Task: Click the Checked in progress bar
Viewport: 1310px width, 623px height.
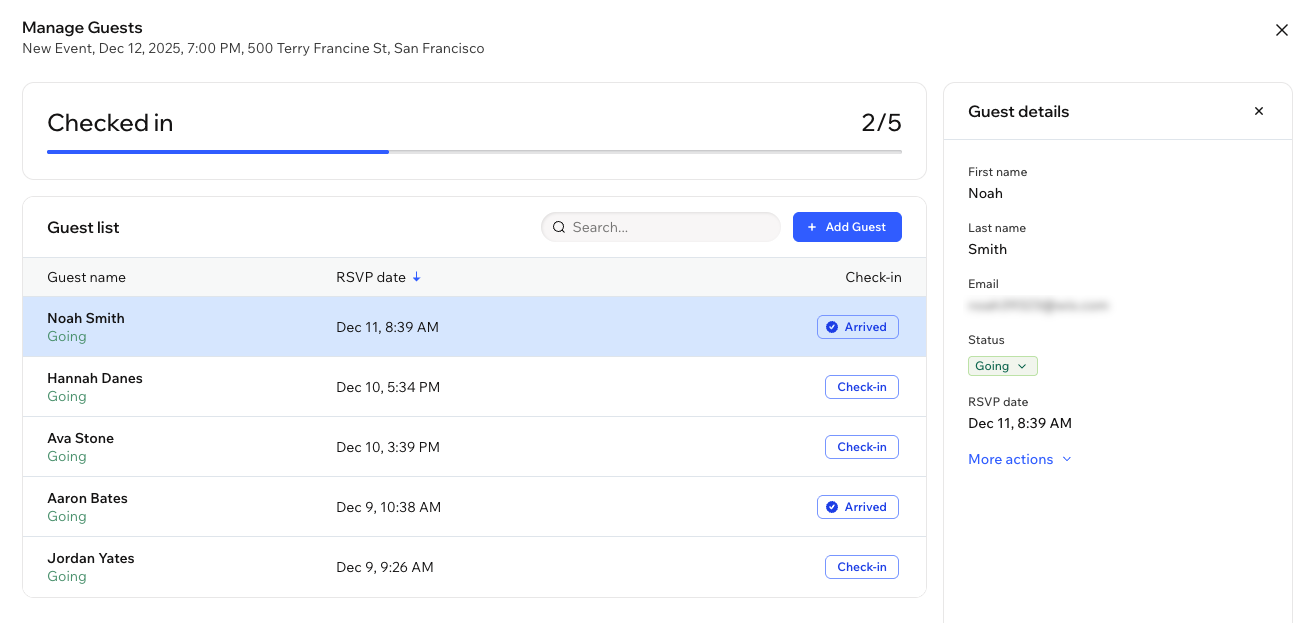Action: coord(475,152)
